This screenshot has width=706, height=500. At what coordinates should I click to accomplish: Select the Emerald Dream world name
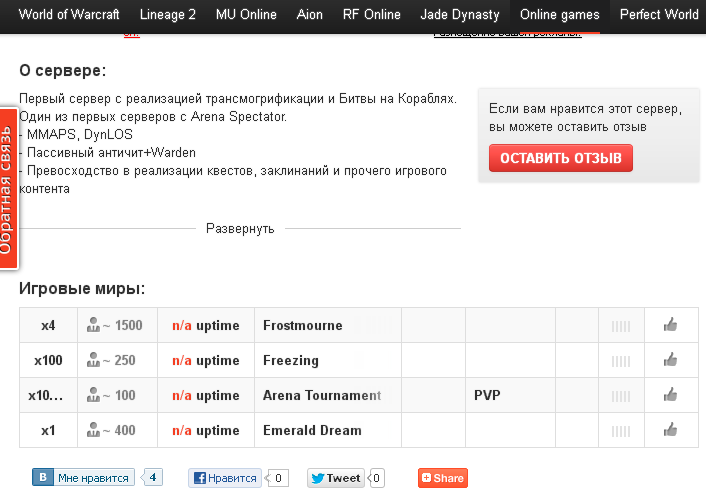312,430
